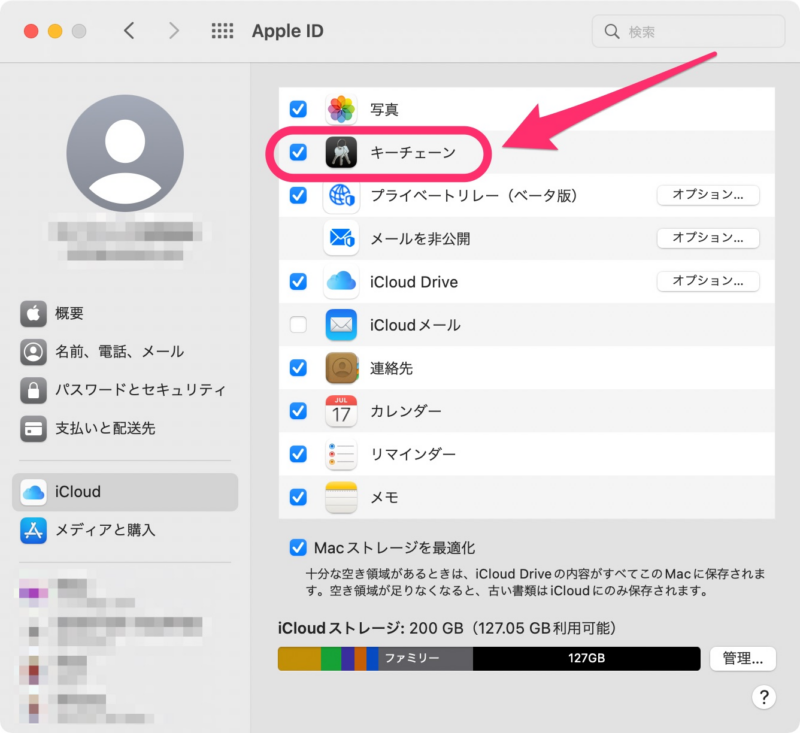Viewport: 800px width, 733px height.
Task: Click the プライベートリレー（ベータ版）label
Action: (x=473, y=195)
